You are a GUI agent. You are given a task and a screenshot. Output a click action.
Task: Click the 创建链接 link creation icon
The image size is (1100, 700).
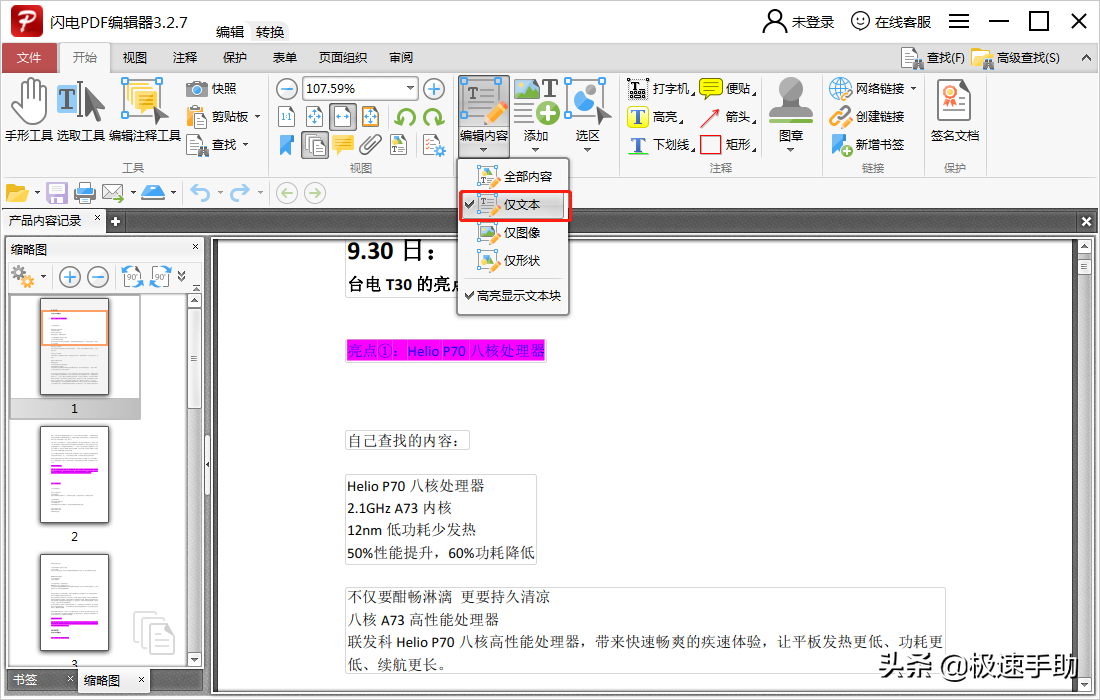[866, 117]
